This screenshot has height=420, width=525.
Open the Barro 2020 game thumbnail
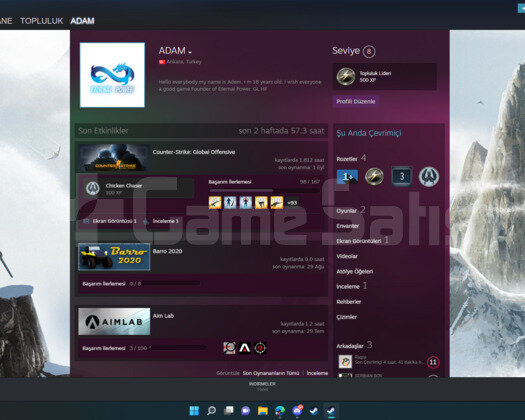click(x=114, y=257)
